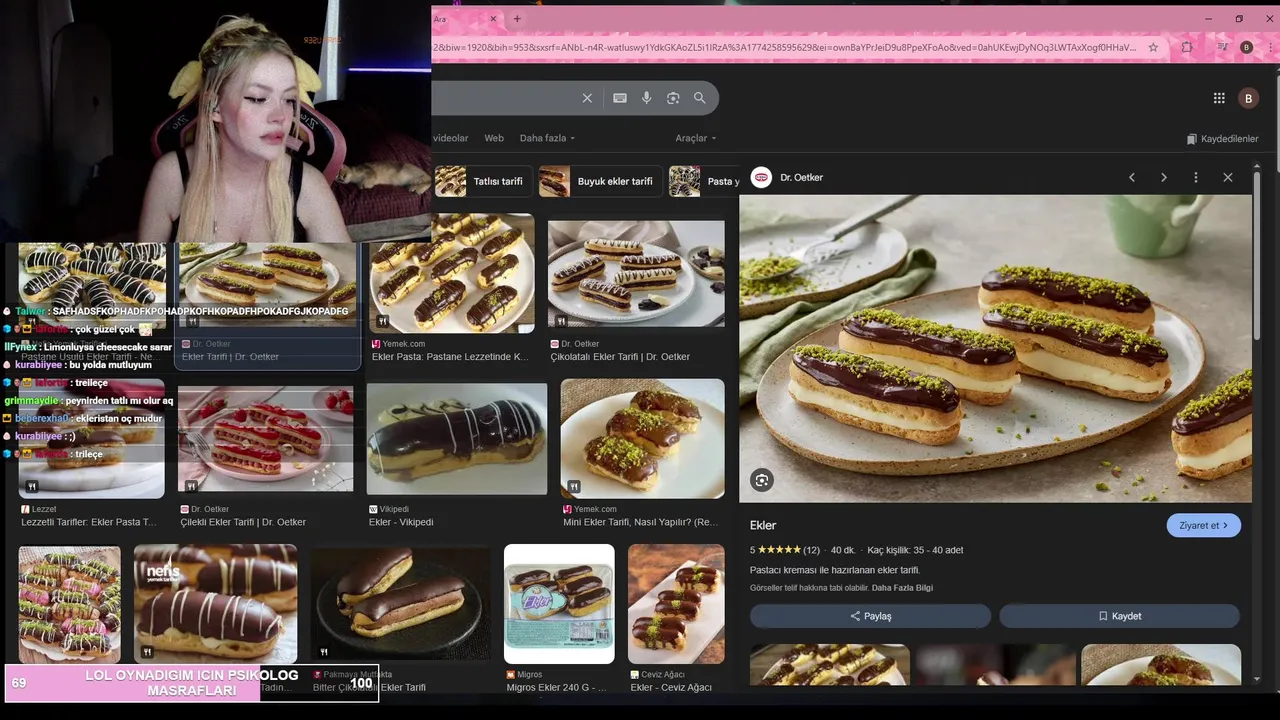Show previous image in preview panel
The width and height of the screenshot is (1280, 720).
(1132, 177)
